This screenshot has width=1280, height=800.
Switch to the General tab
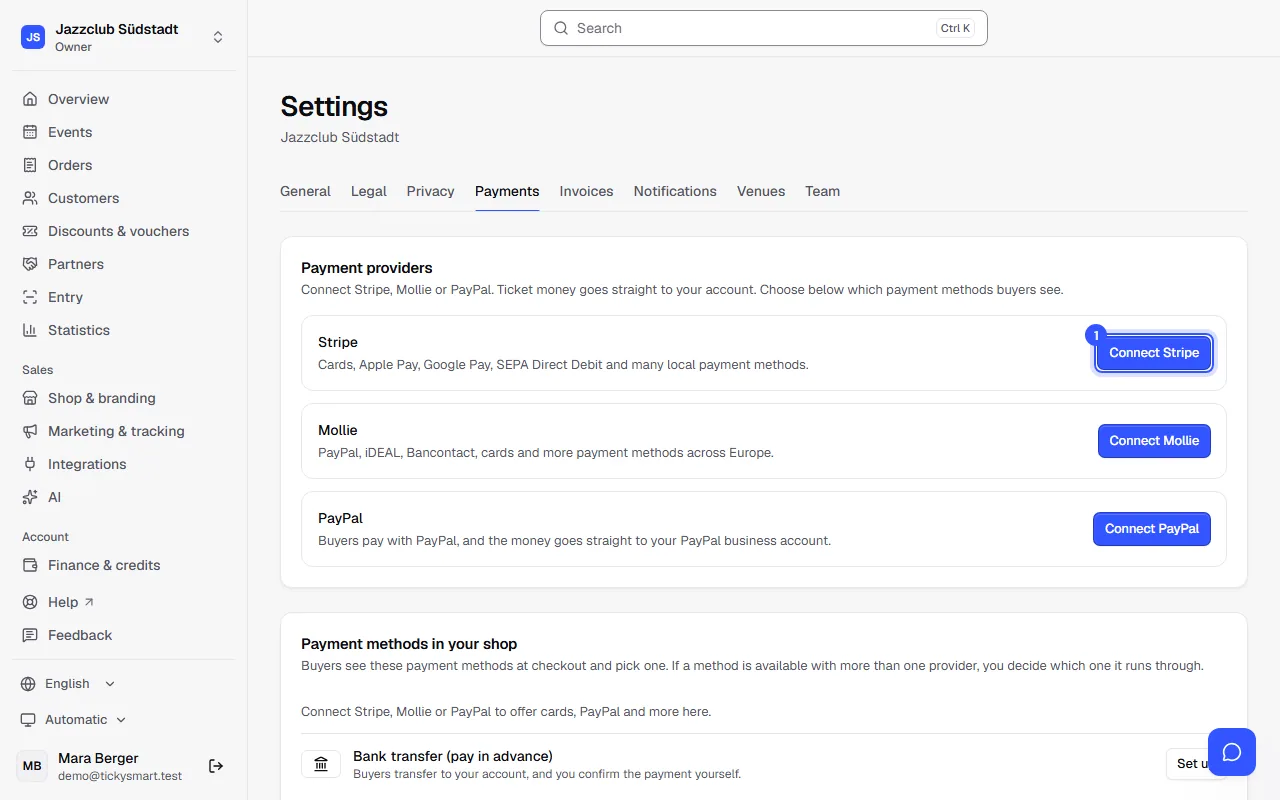[305, 191]
